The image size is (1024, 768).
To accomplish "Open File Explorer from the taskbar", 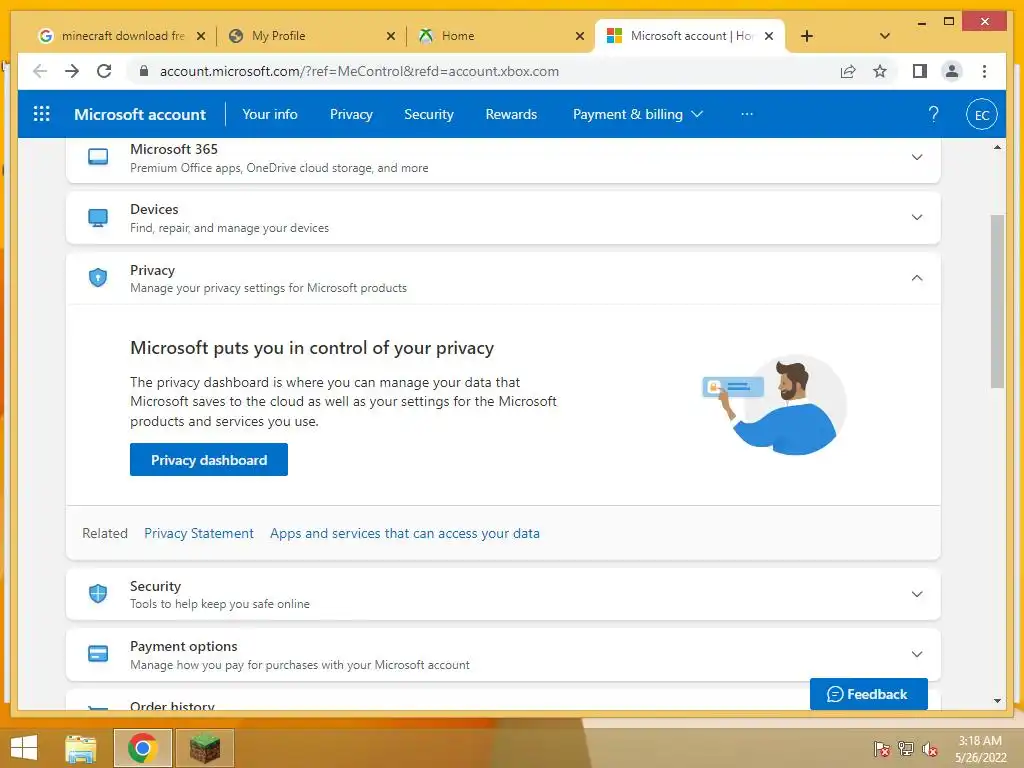I will click(x=81, y=748).
